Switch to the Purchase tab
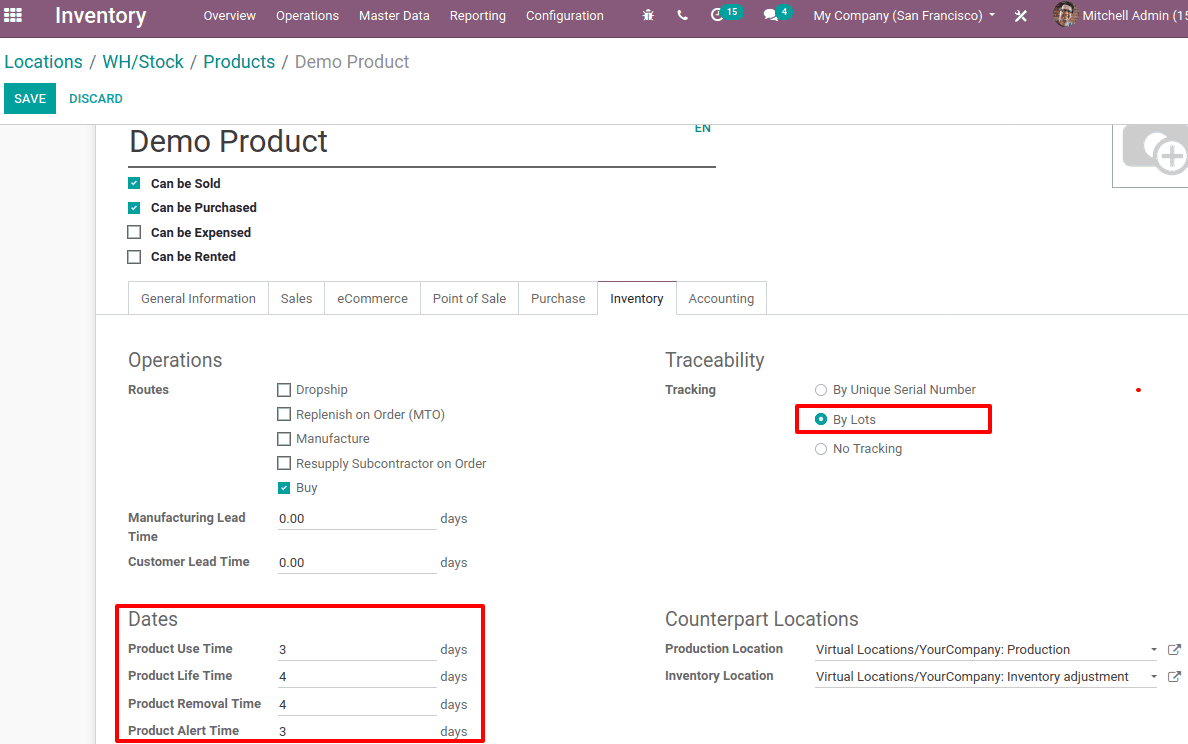This screenshot has width=1188, height=744. pyautogui.click(x=558, y=299)
